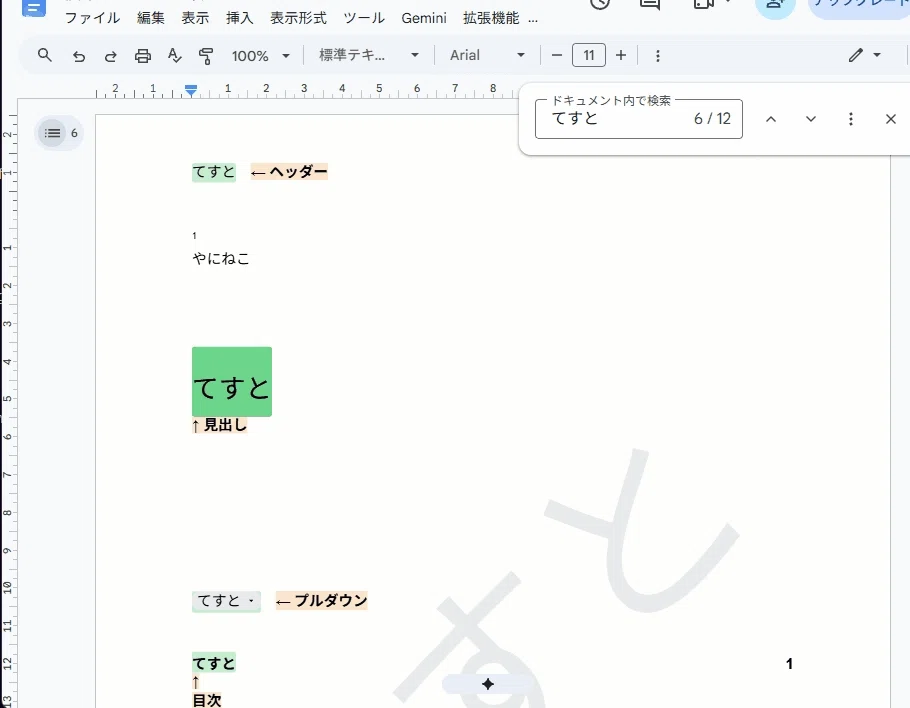Click the やにねこ text
Image resolution: width=910 pixels, height=708 pixels.
click(221, 258)
